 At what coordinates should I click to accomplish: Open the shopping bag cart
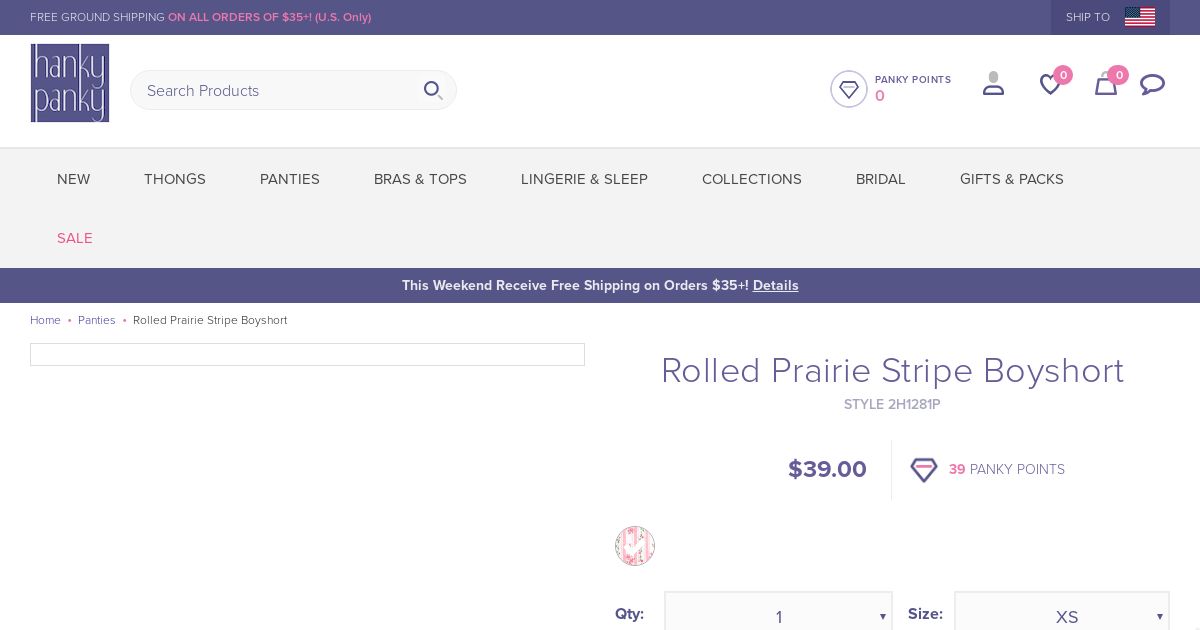coord(1105,85)
